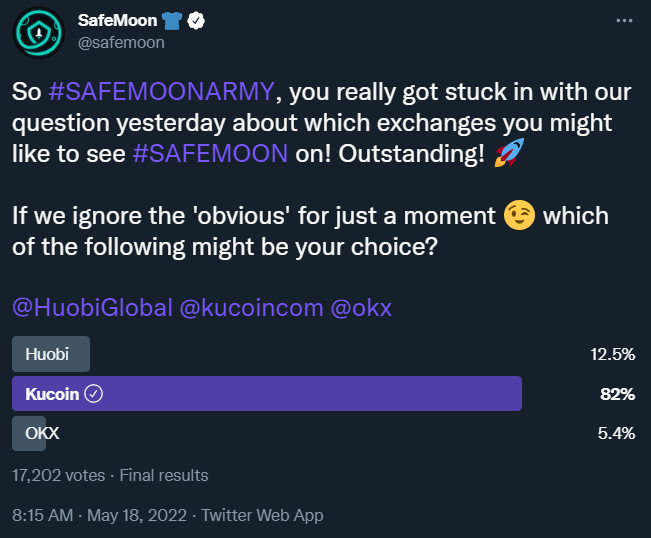The height and width of the screenshot is (538, 651).
Task: Click the rocket emoji in the tweet
Action: (x=509, y=153)
